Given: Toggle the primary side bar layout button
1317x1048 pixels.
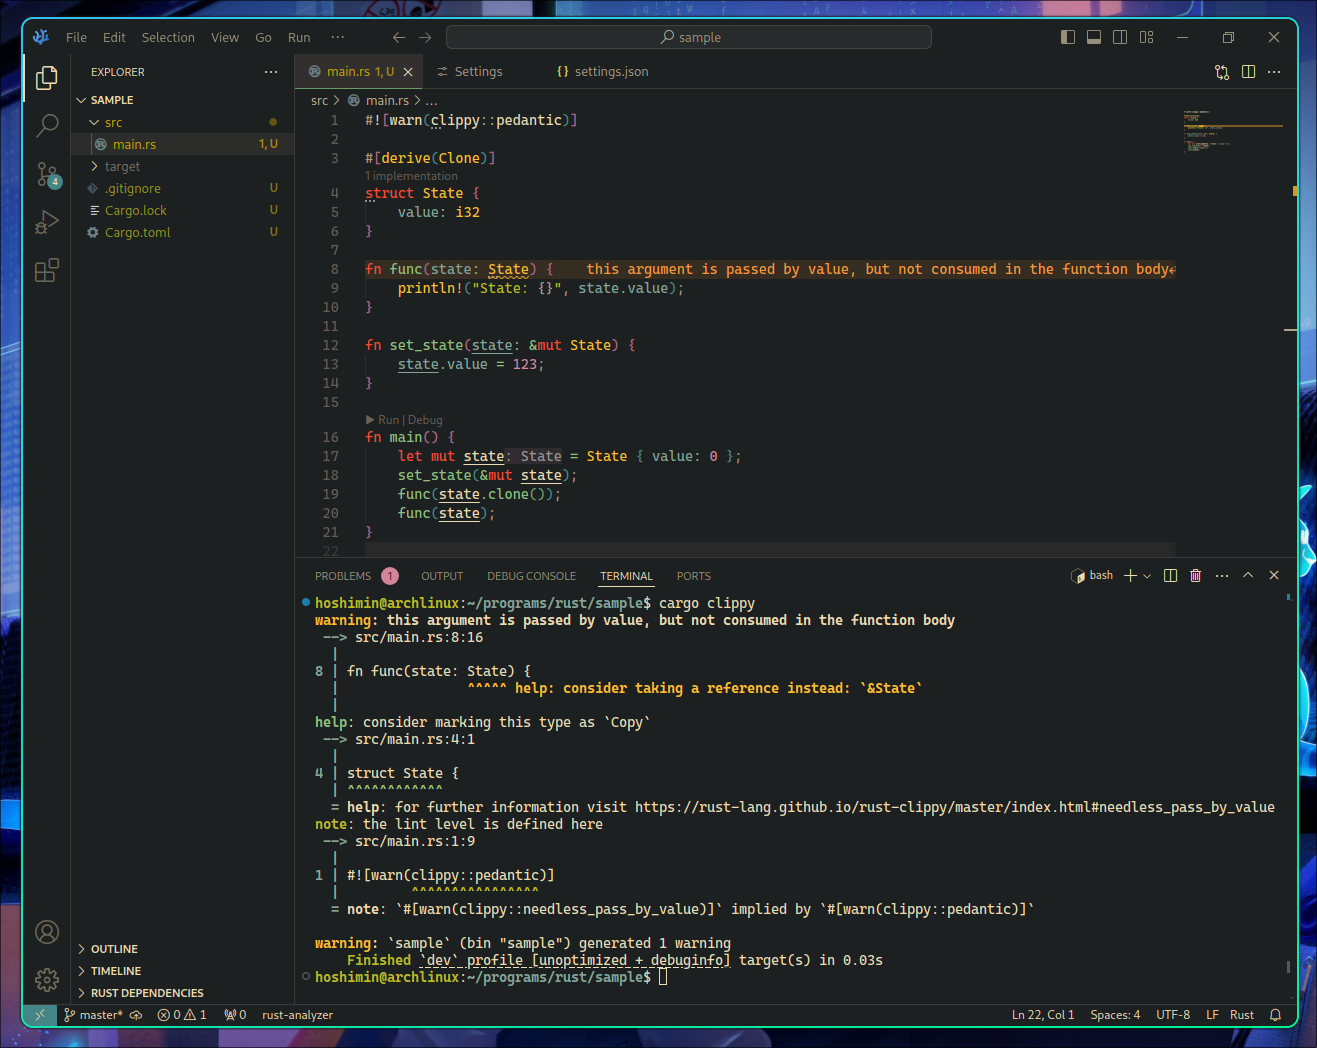Looking at the screenshot, I should point(1068,37).
